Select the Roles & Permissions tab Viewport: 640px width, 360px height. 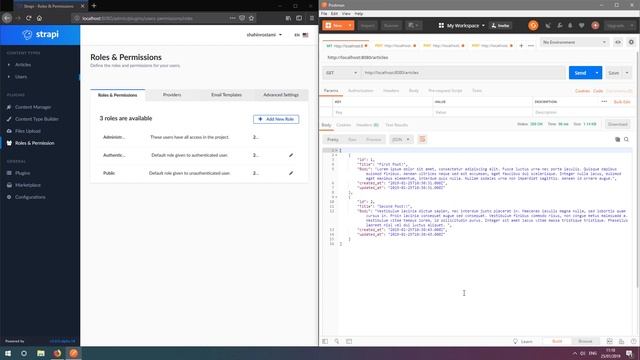pos(118,95)
